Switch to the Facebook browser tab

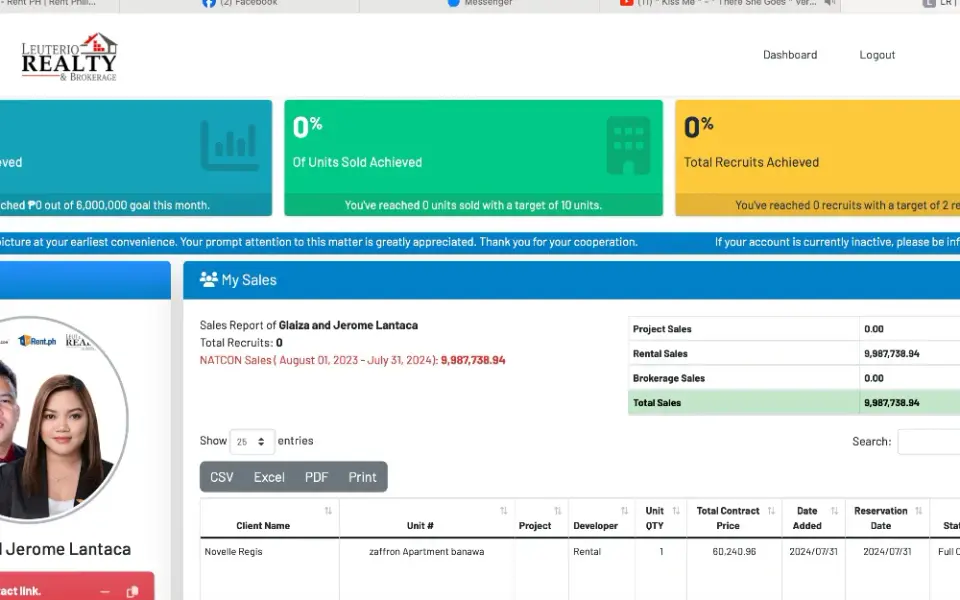pyautogui.click(x=239, y=4)
